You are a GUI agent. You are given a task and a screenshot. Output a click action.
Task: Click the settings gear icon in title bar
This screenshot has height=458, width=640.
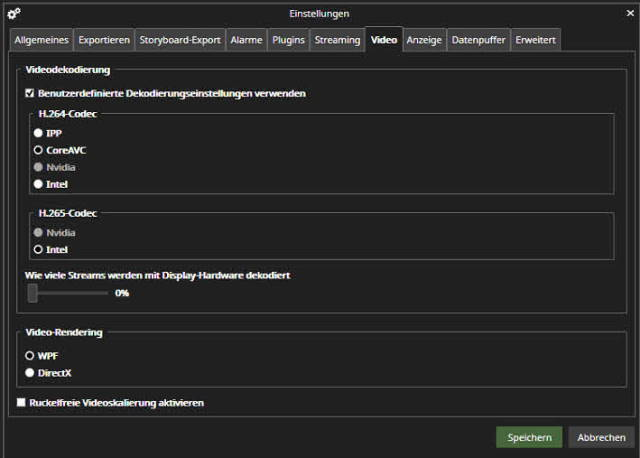(x=14, y=13)
